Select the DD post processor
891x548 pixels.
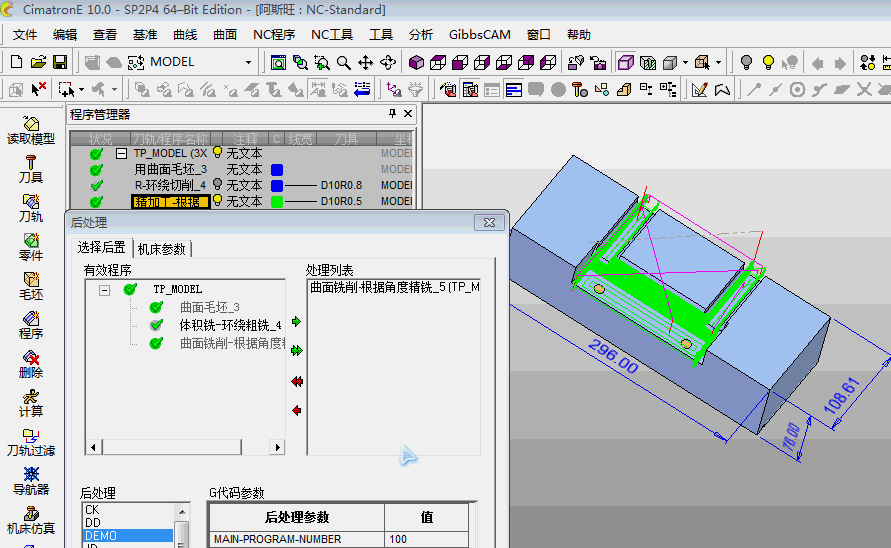point(93,523)
